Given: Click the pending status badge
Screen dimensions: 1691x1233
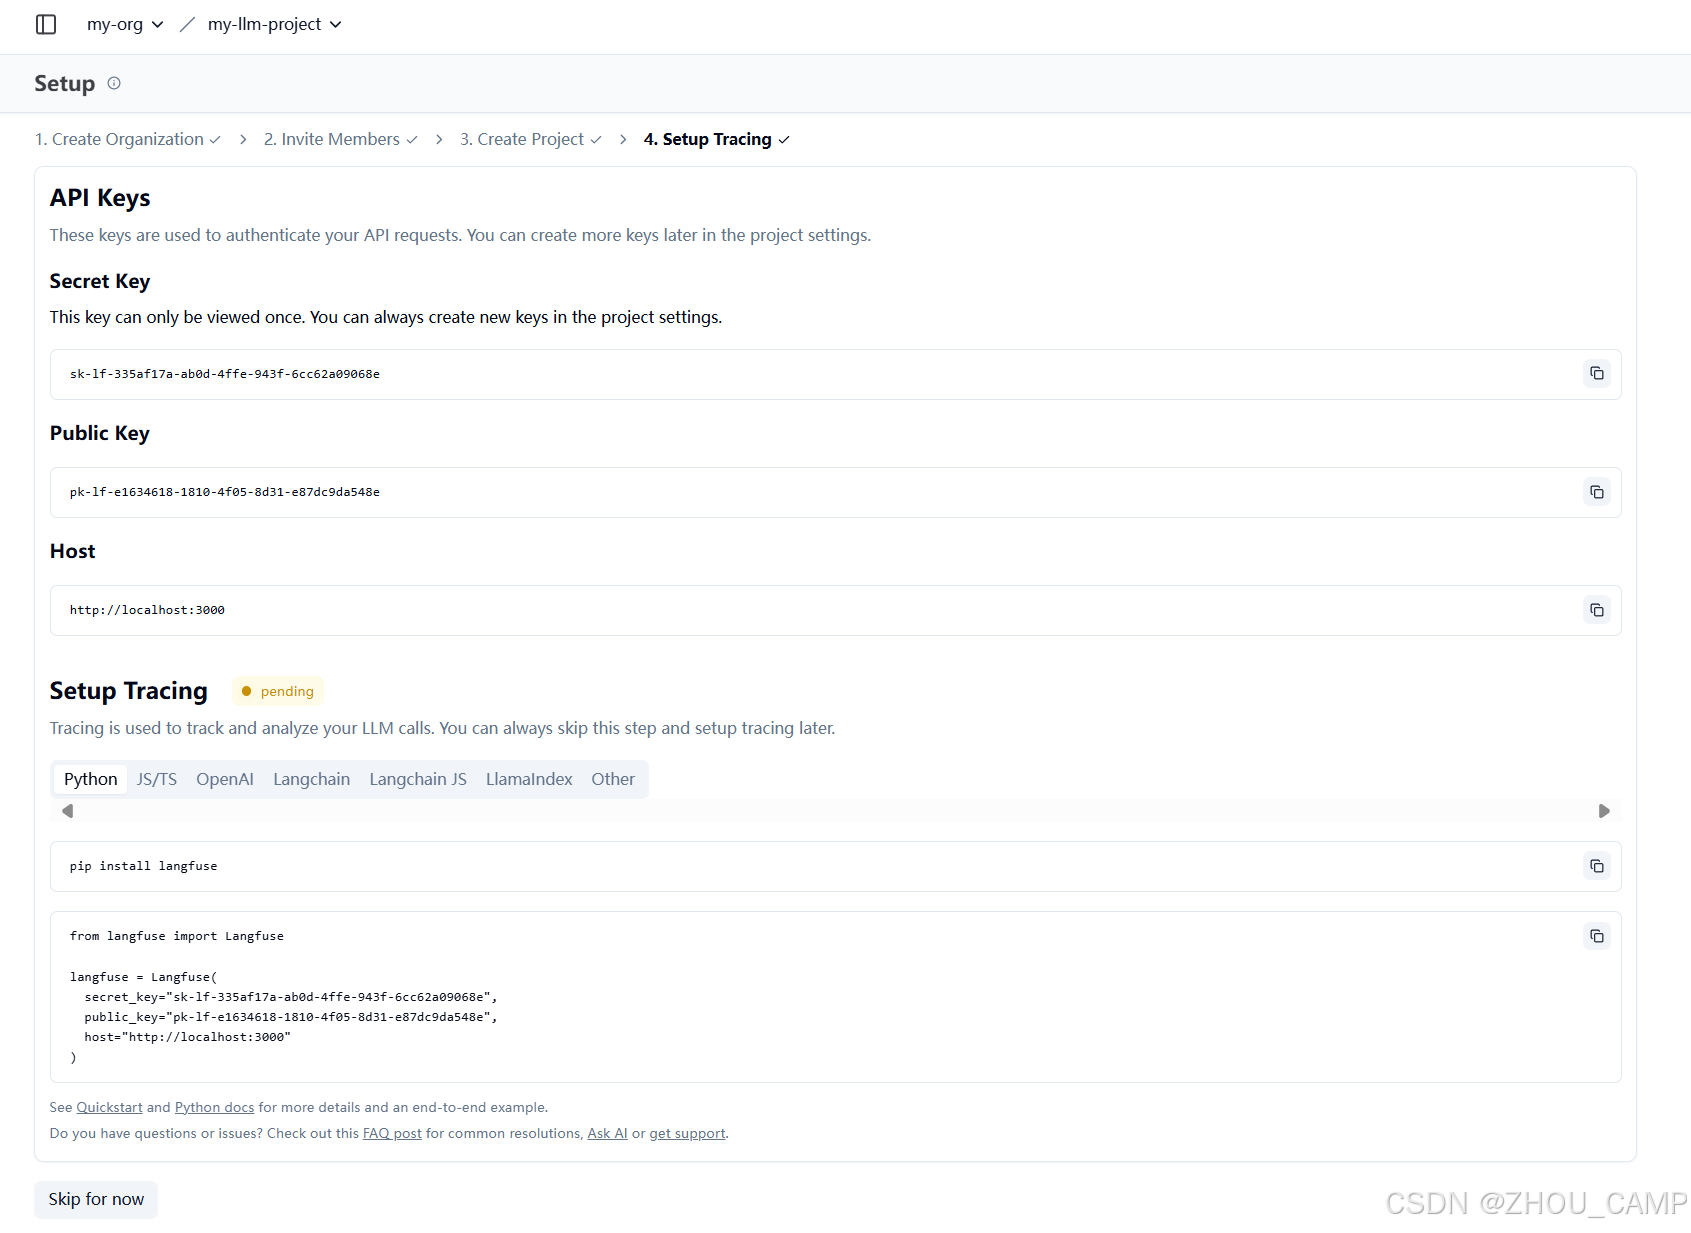Looking at the screenshot, I should pyautogui.click(x=277, y=691).
